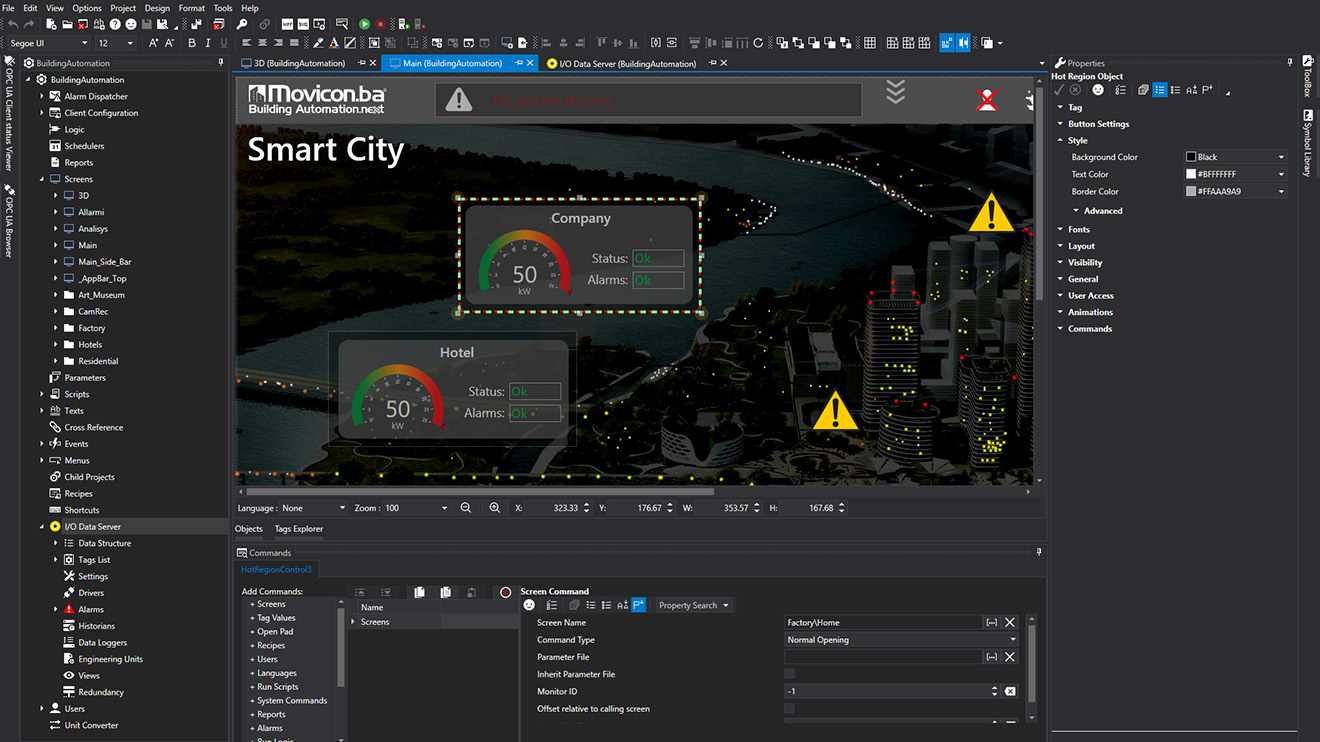Enable the Inherit Parameter File checkbox
This screenshot has width=1320, height=742.
pos(790,674)
